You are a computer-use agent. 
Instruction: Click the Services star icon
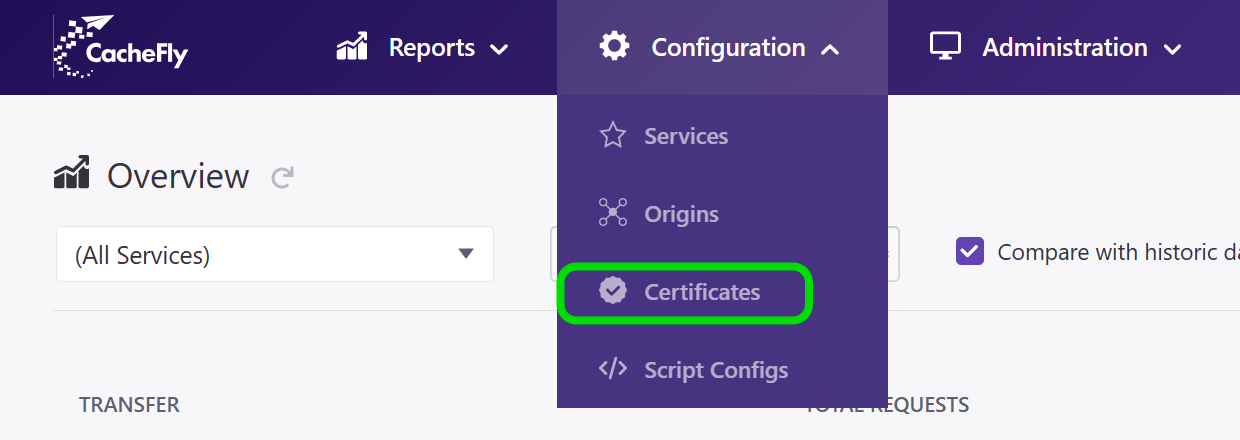pos(612,136)
